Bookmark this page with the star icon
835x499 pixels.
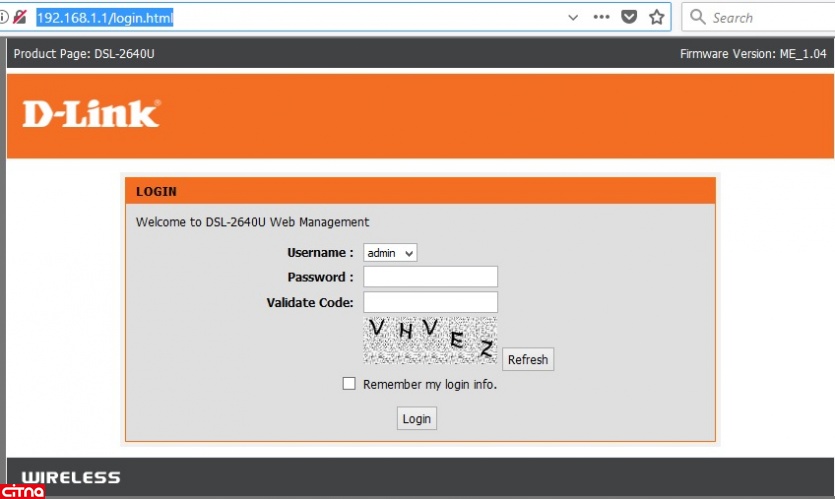click(x=657, y=17)
